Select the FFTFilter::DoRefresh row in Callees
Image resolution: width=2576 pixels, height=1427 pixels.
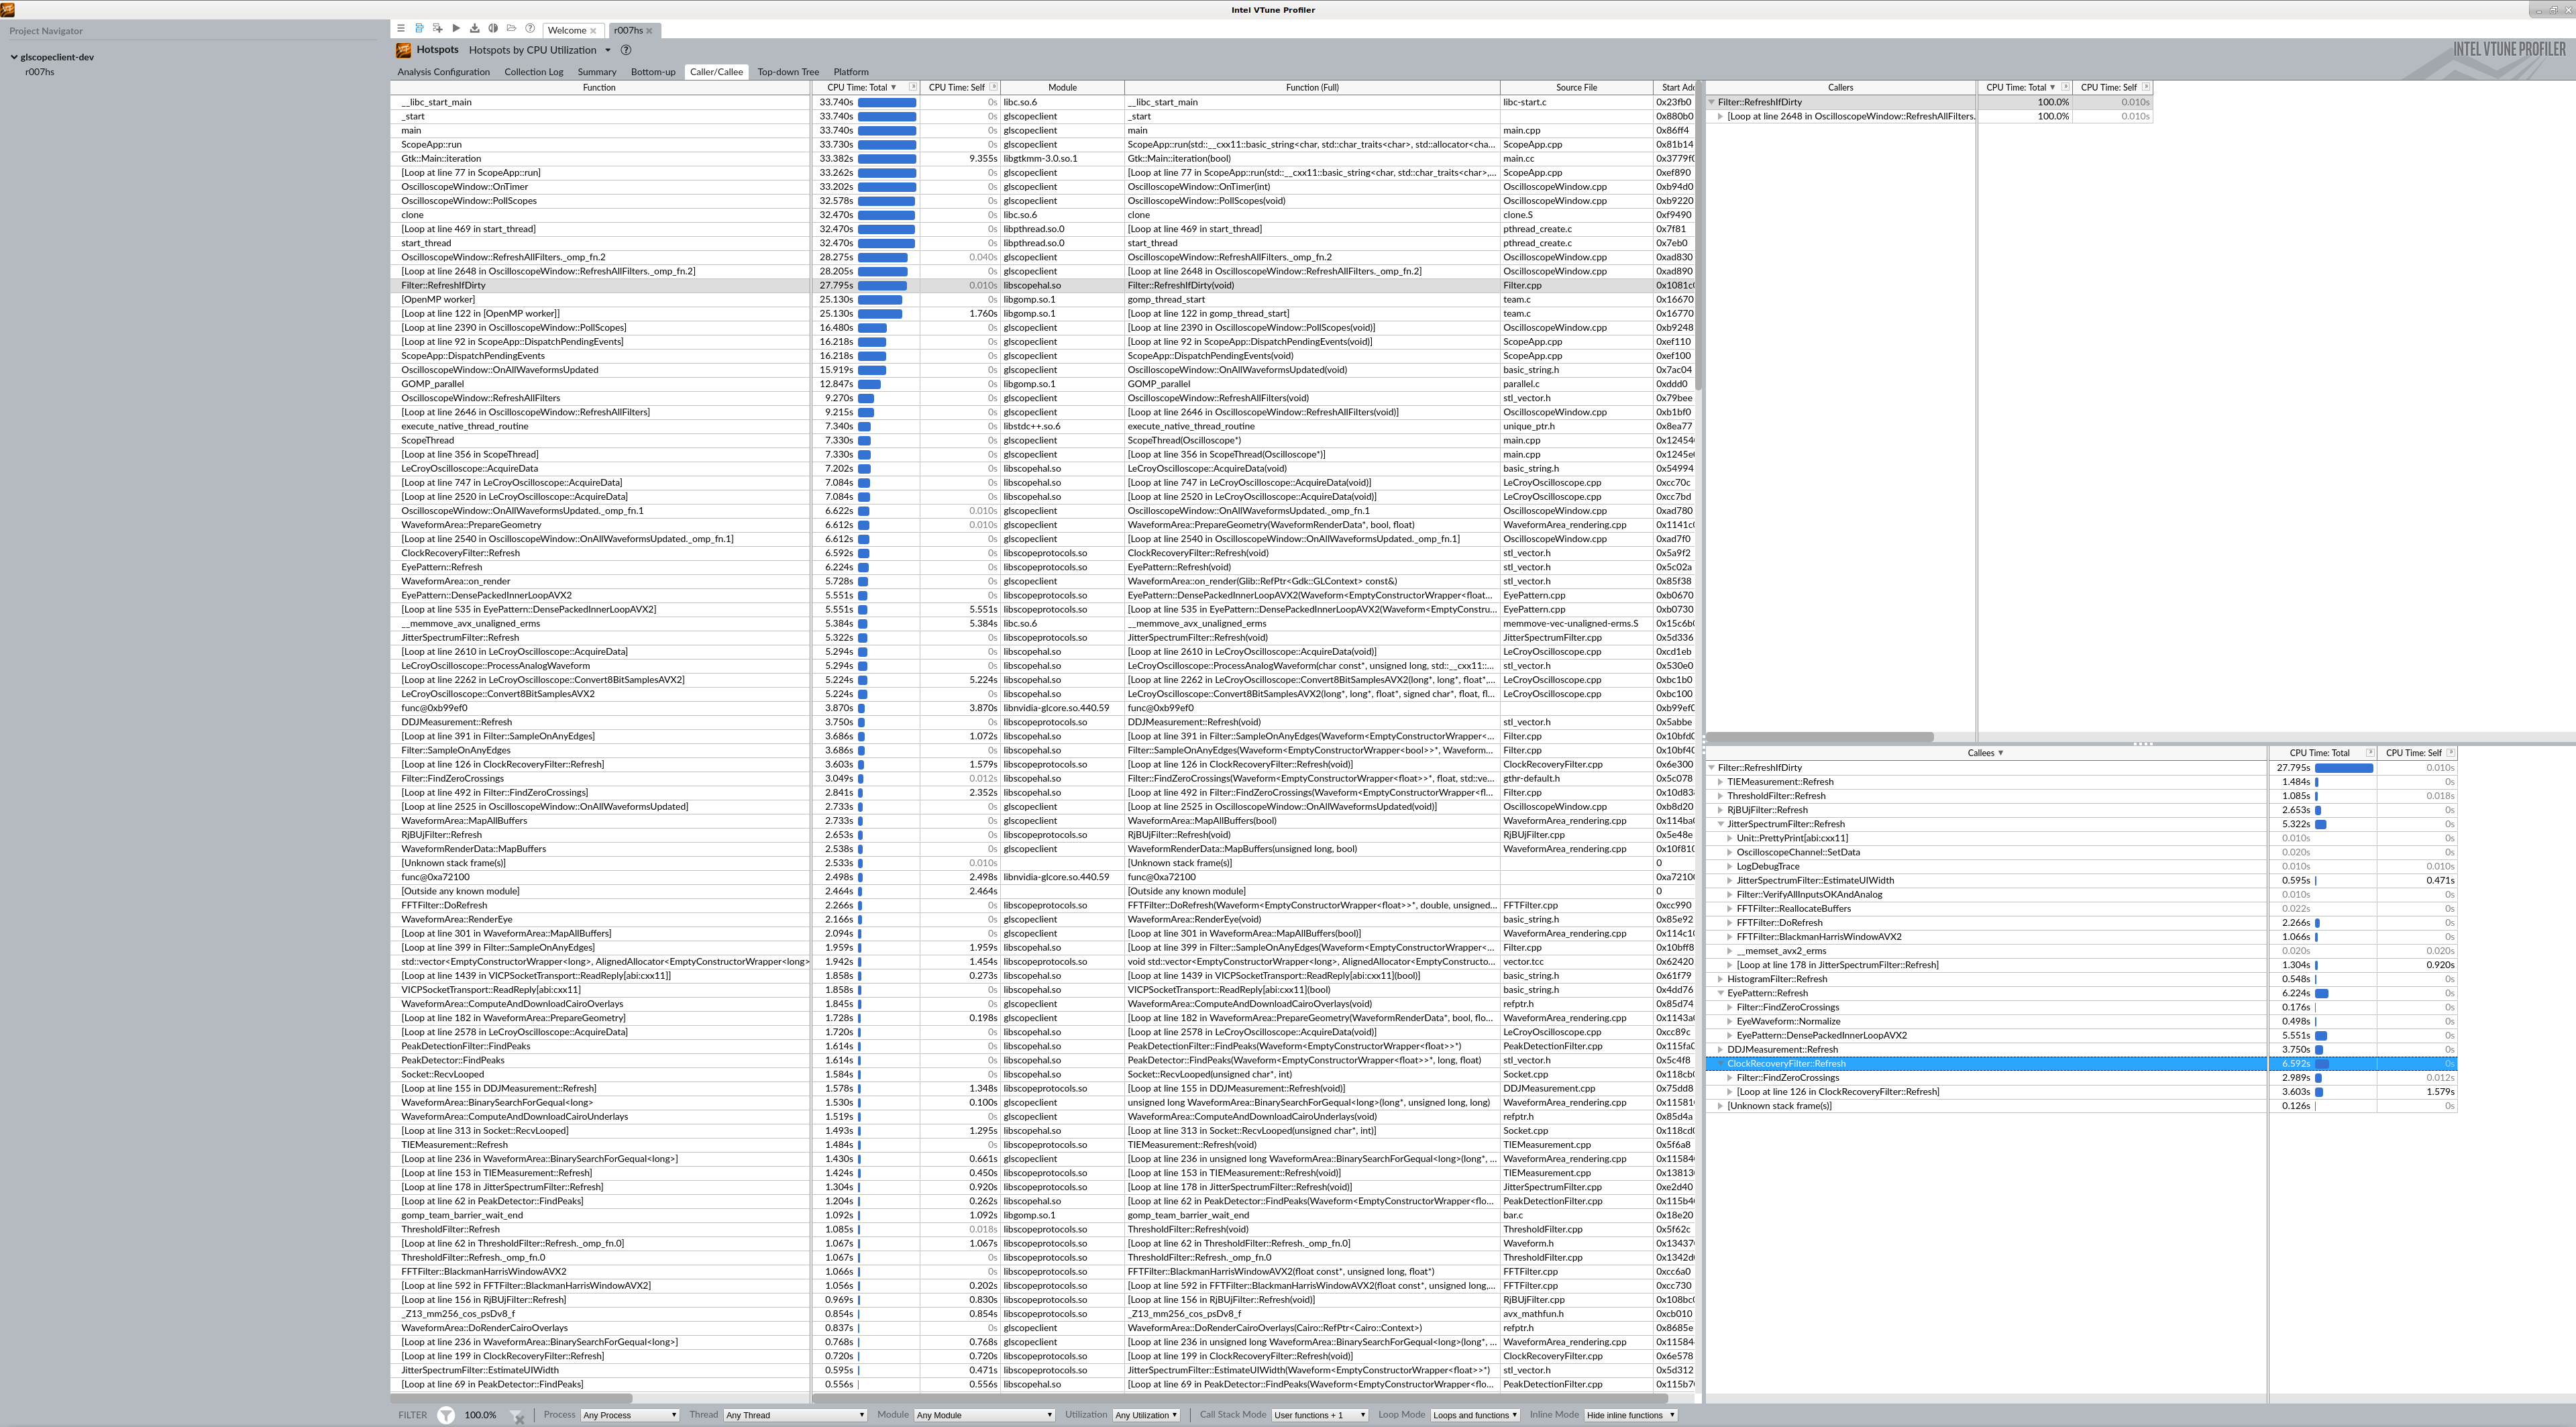(x=2081, y=922)
